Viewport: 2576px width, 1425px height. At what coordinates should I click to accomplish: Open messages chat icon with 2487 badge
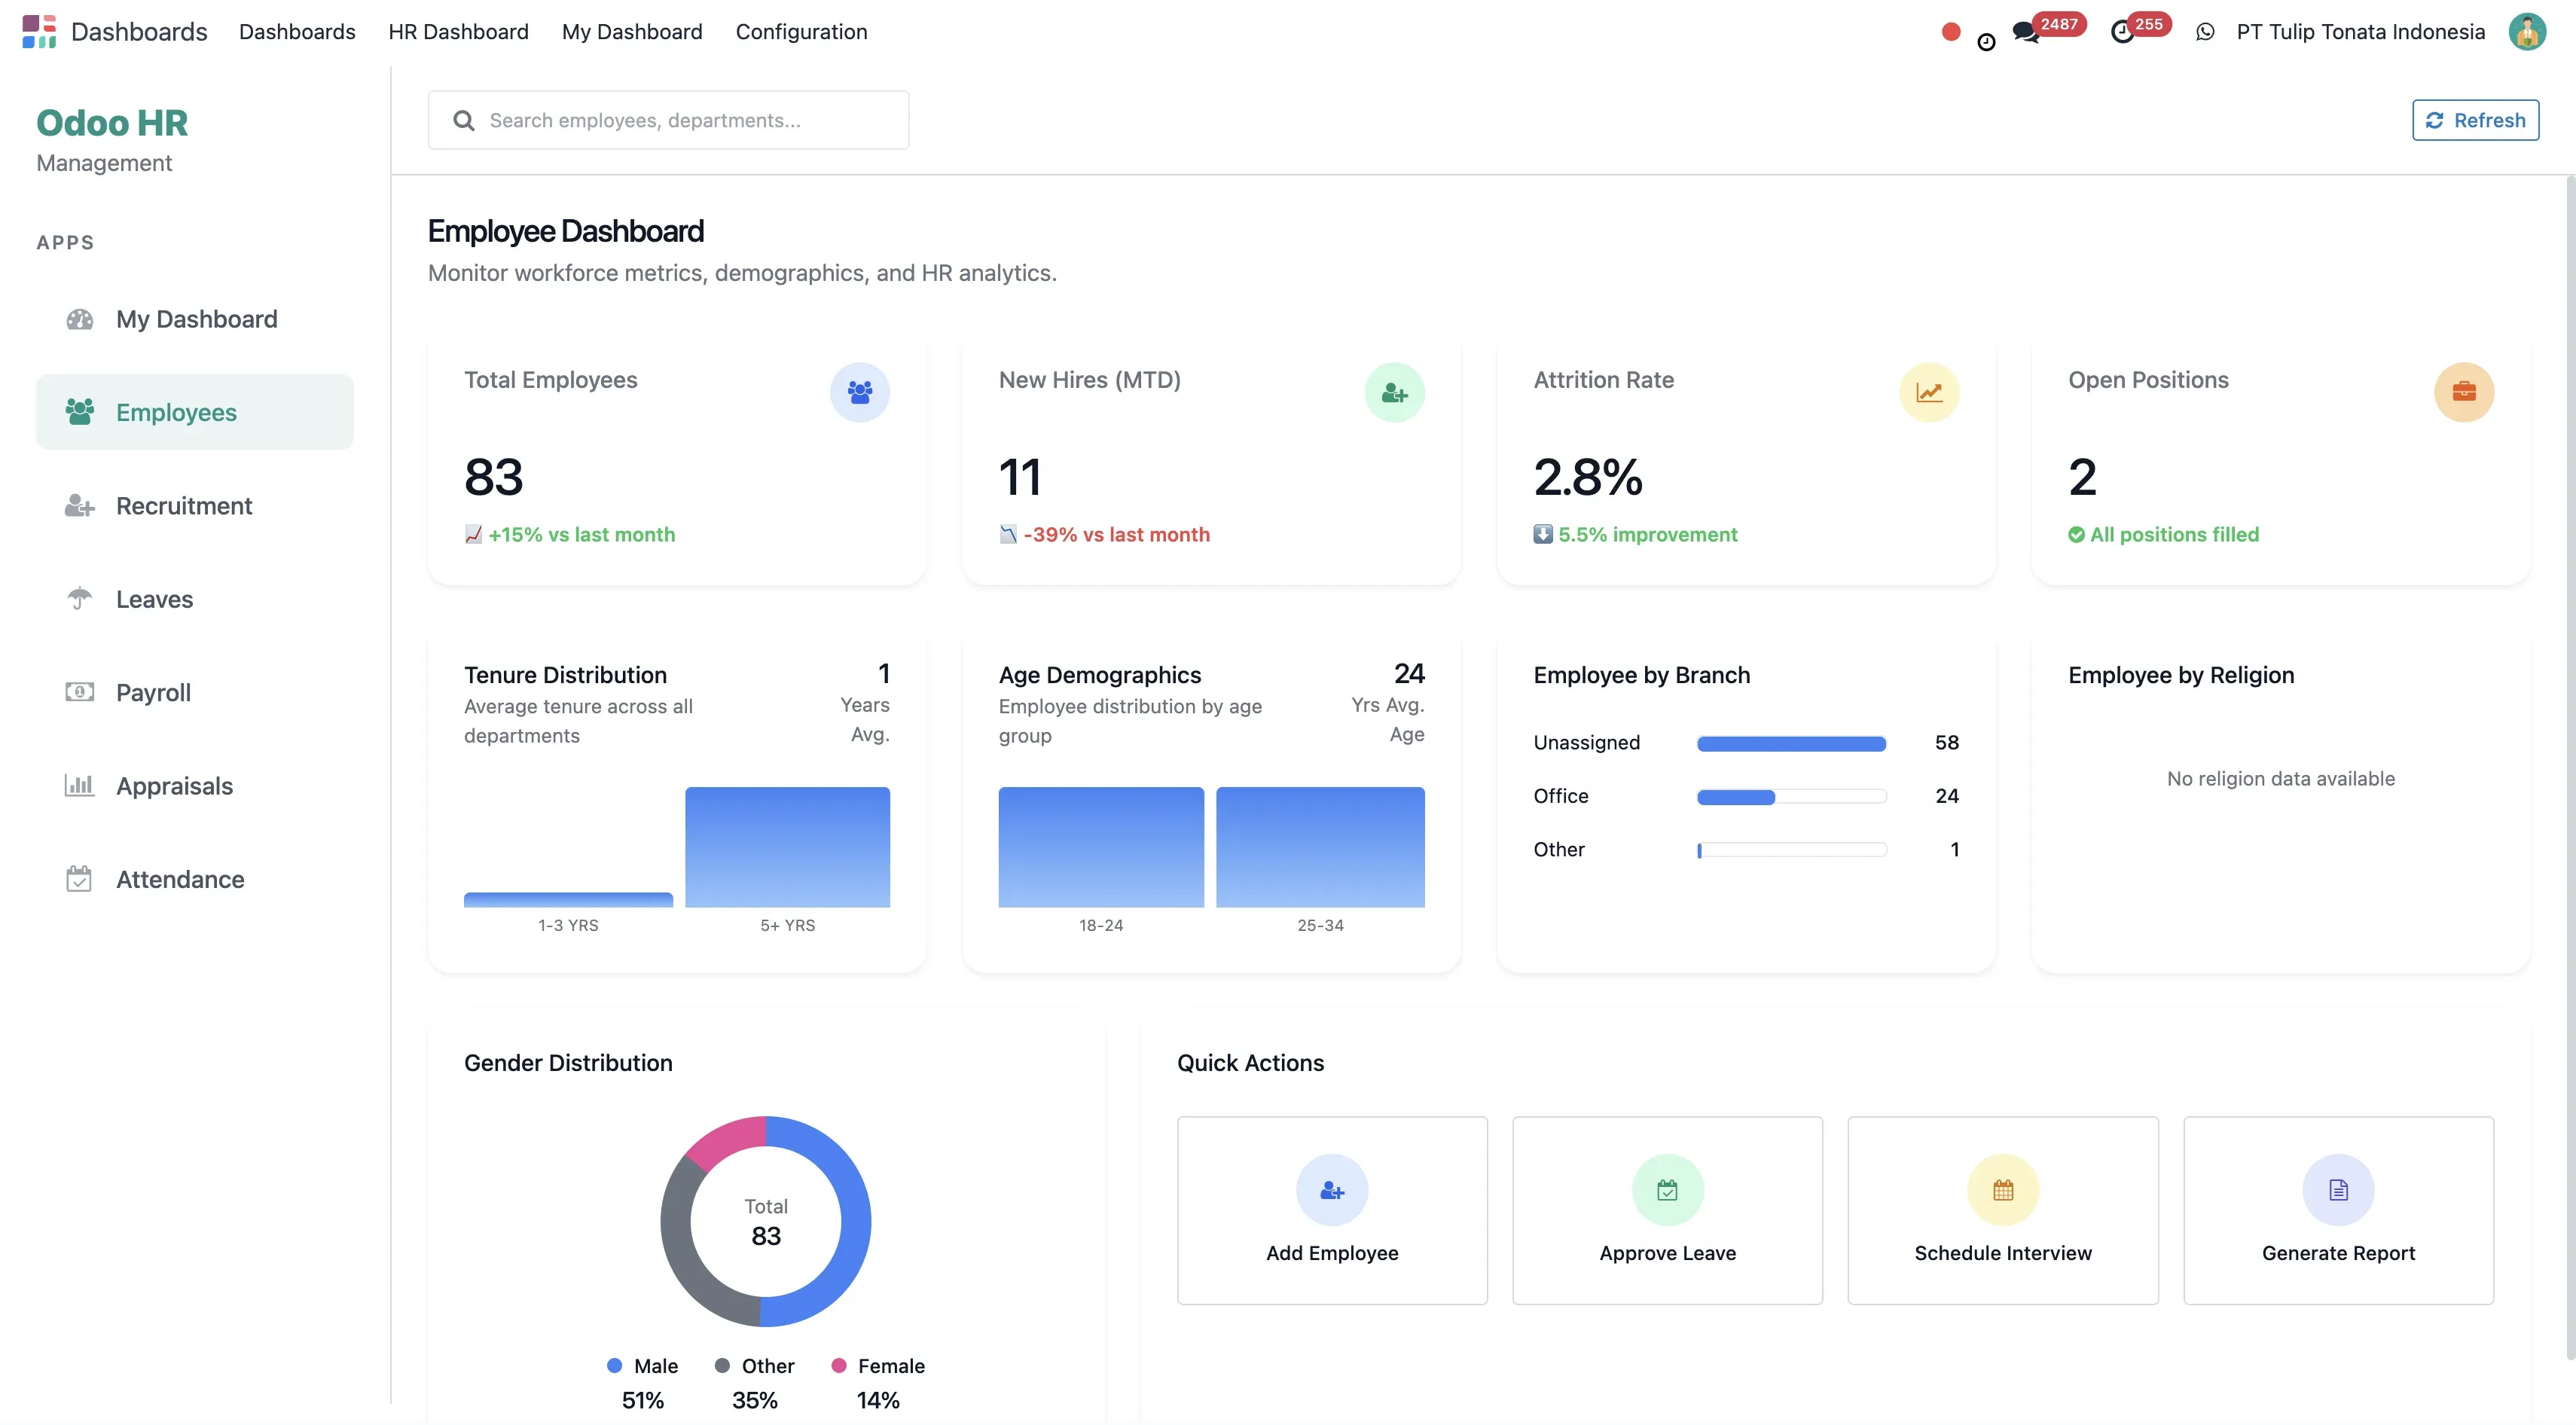tap(2026, 32)
